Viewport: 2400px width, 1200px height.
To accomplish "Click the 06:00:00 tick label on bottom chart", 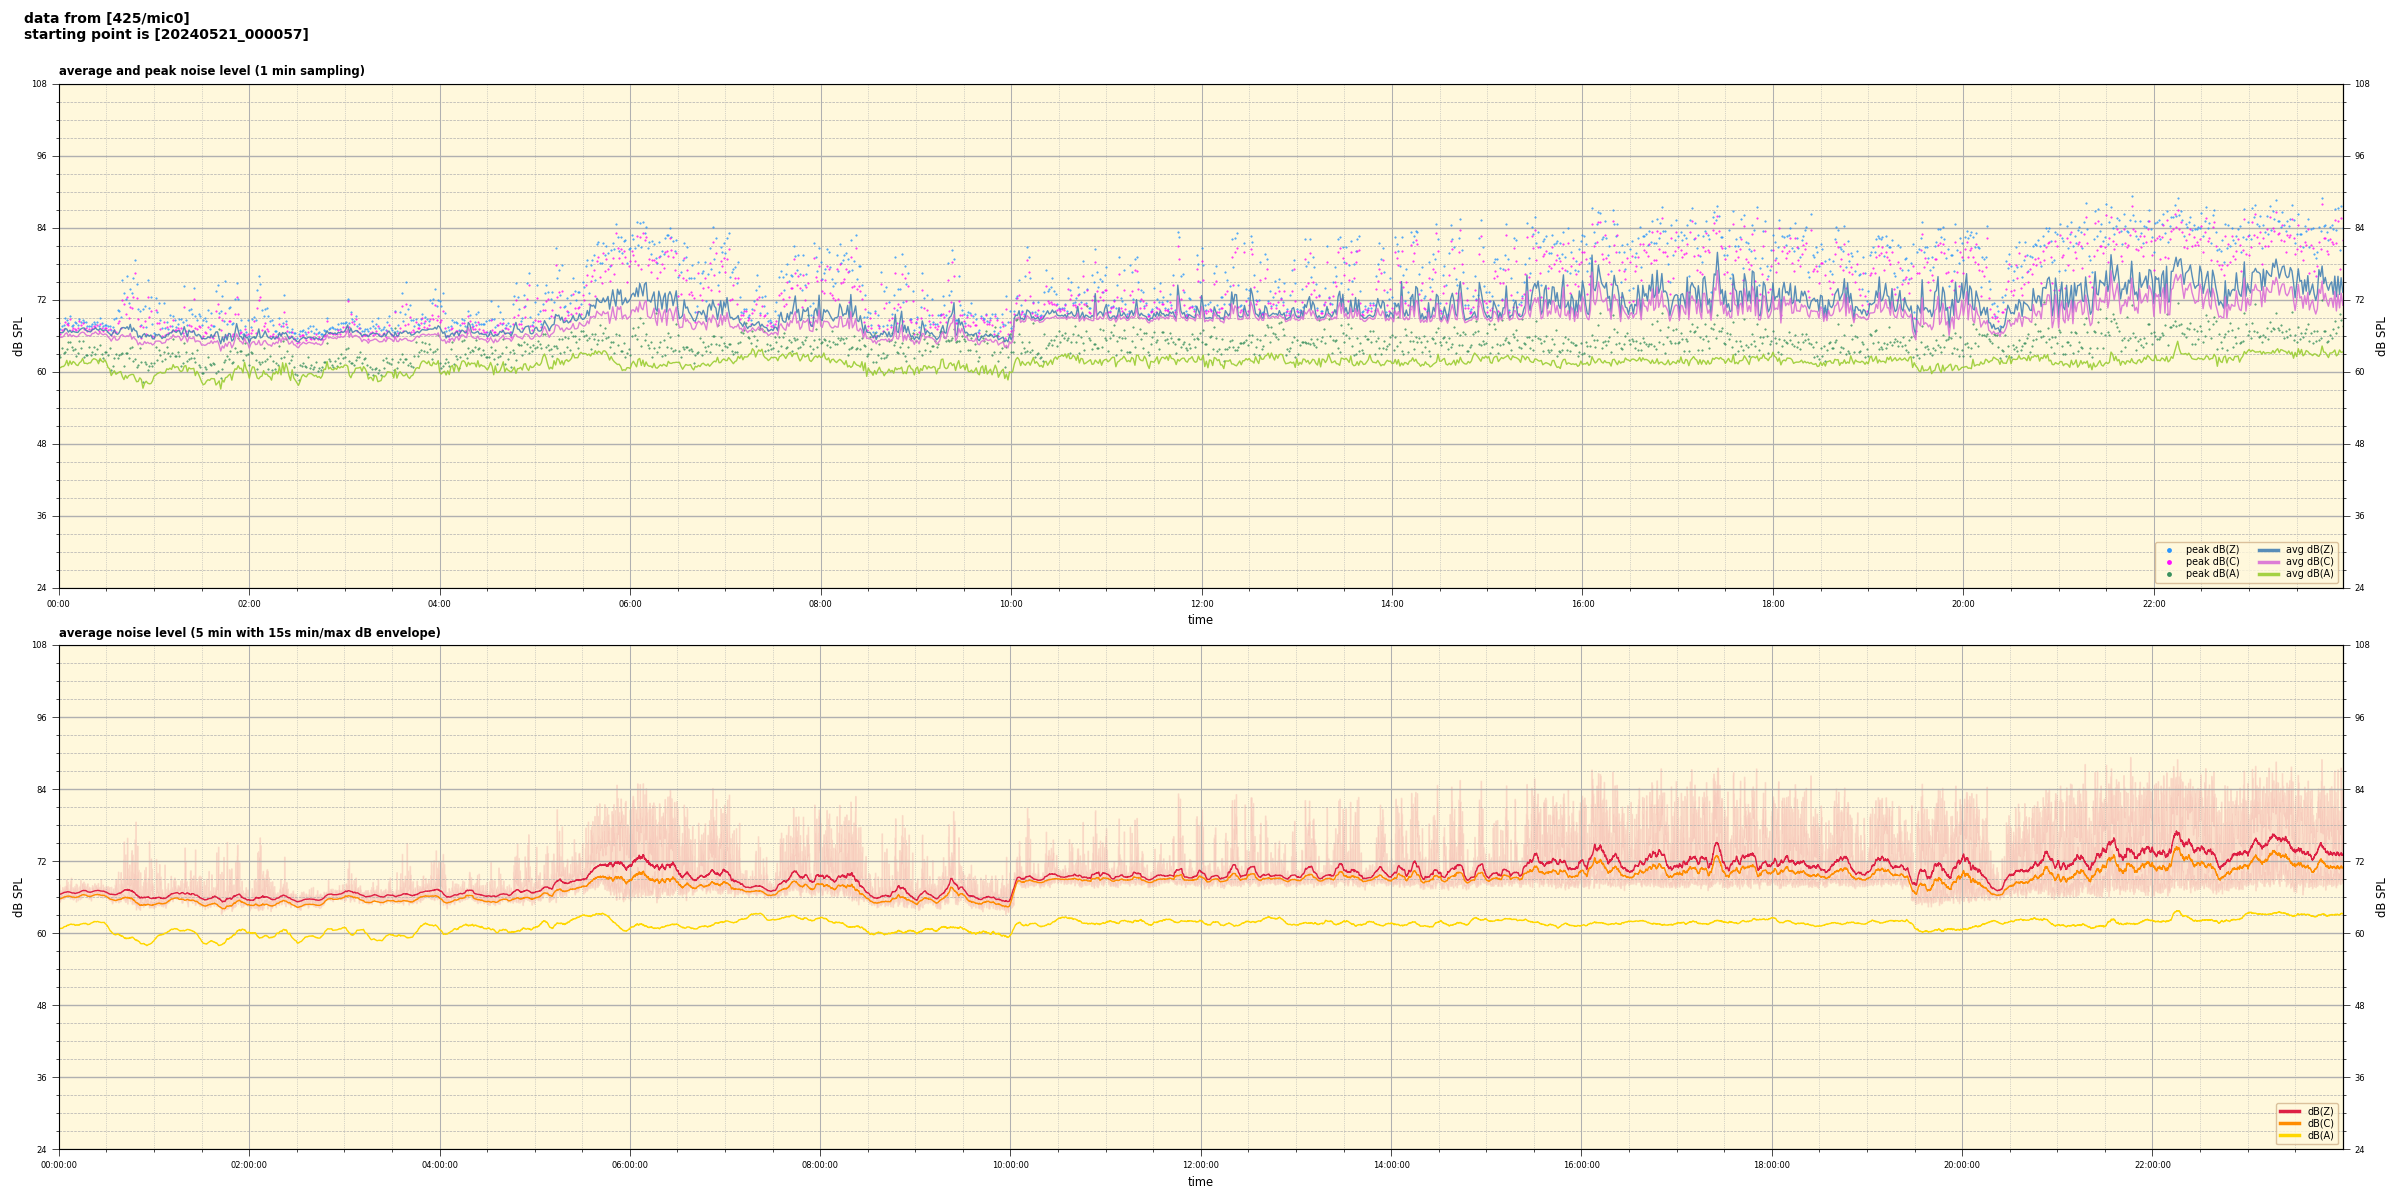I will click(629, 1165).
